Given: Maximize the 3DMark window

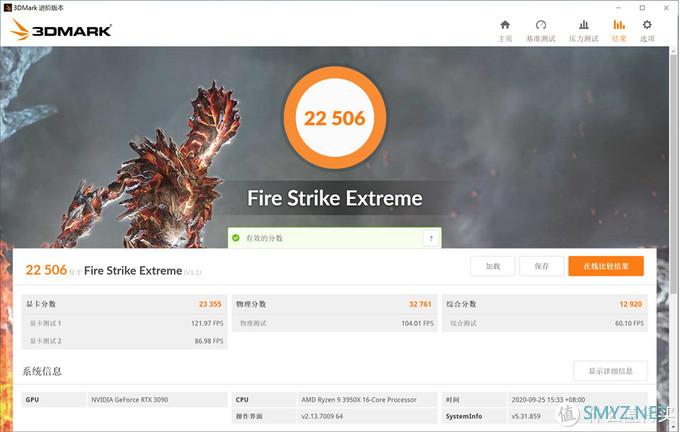Looking at the screenshot, I should tap(642, 8).
